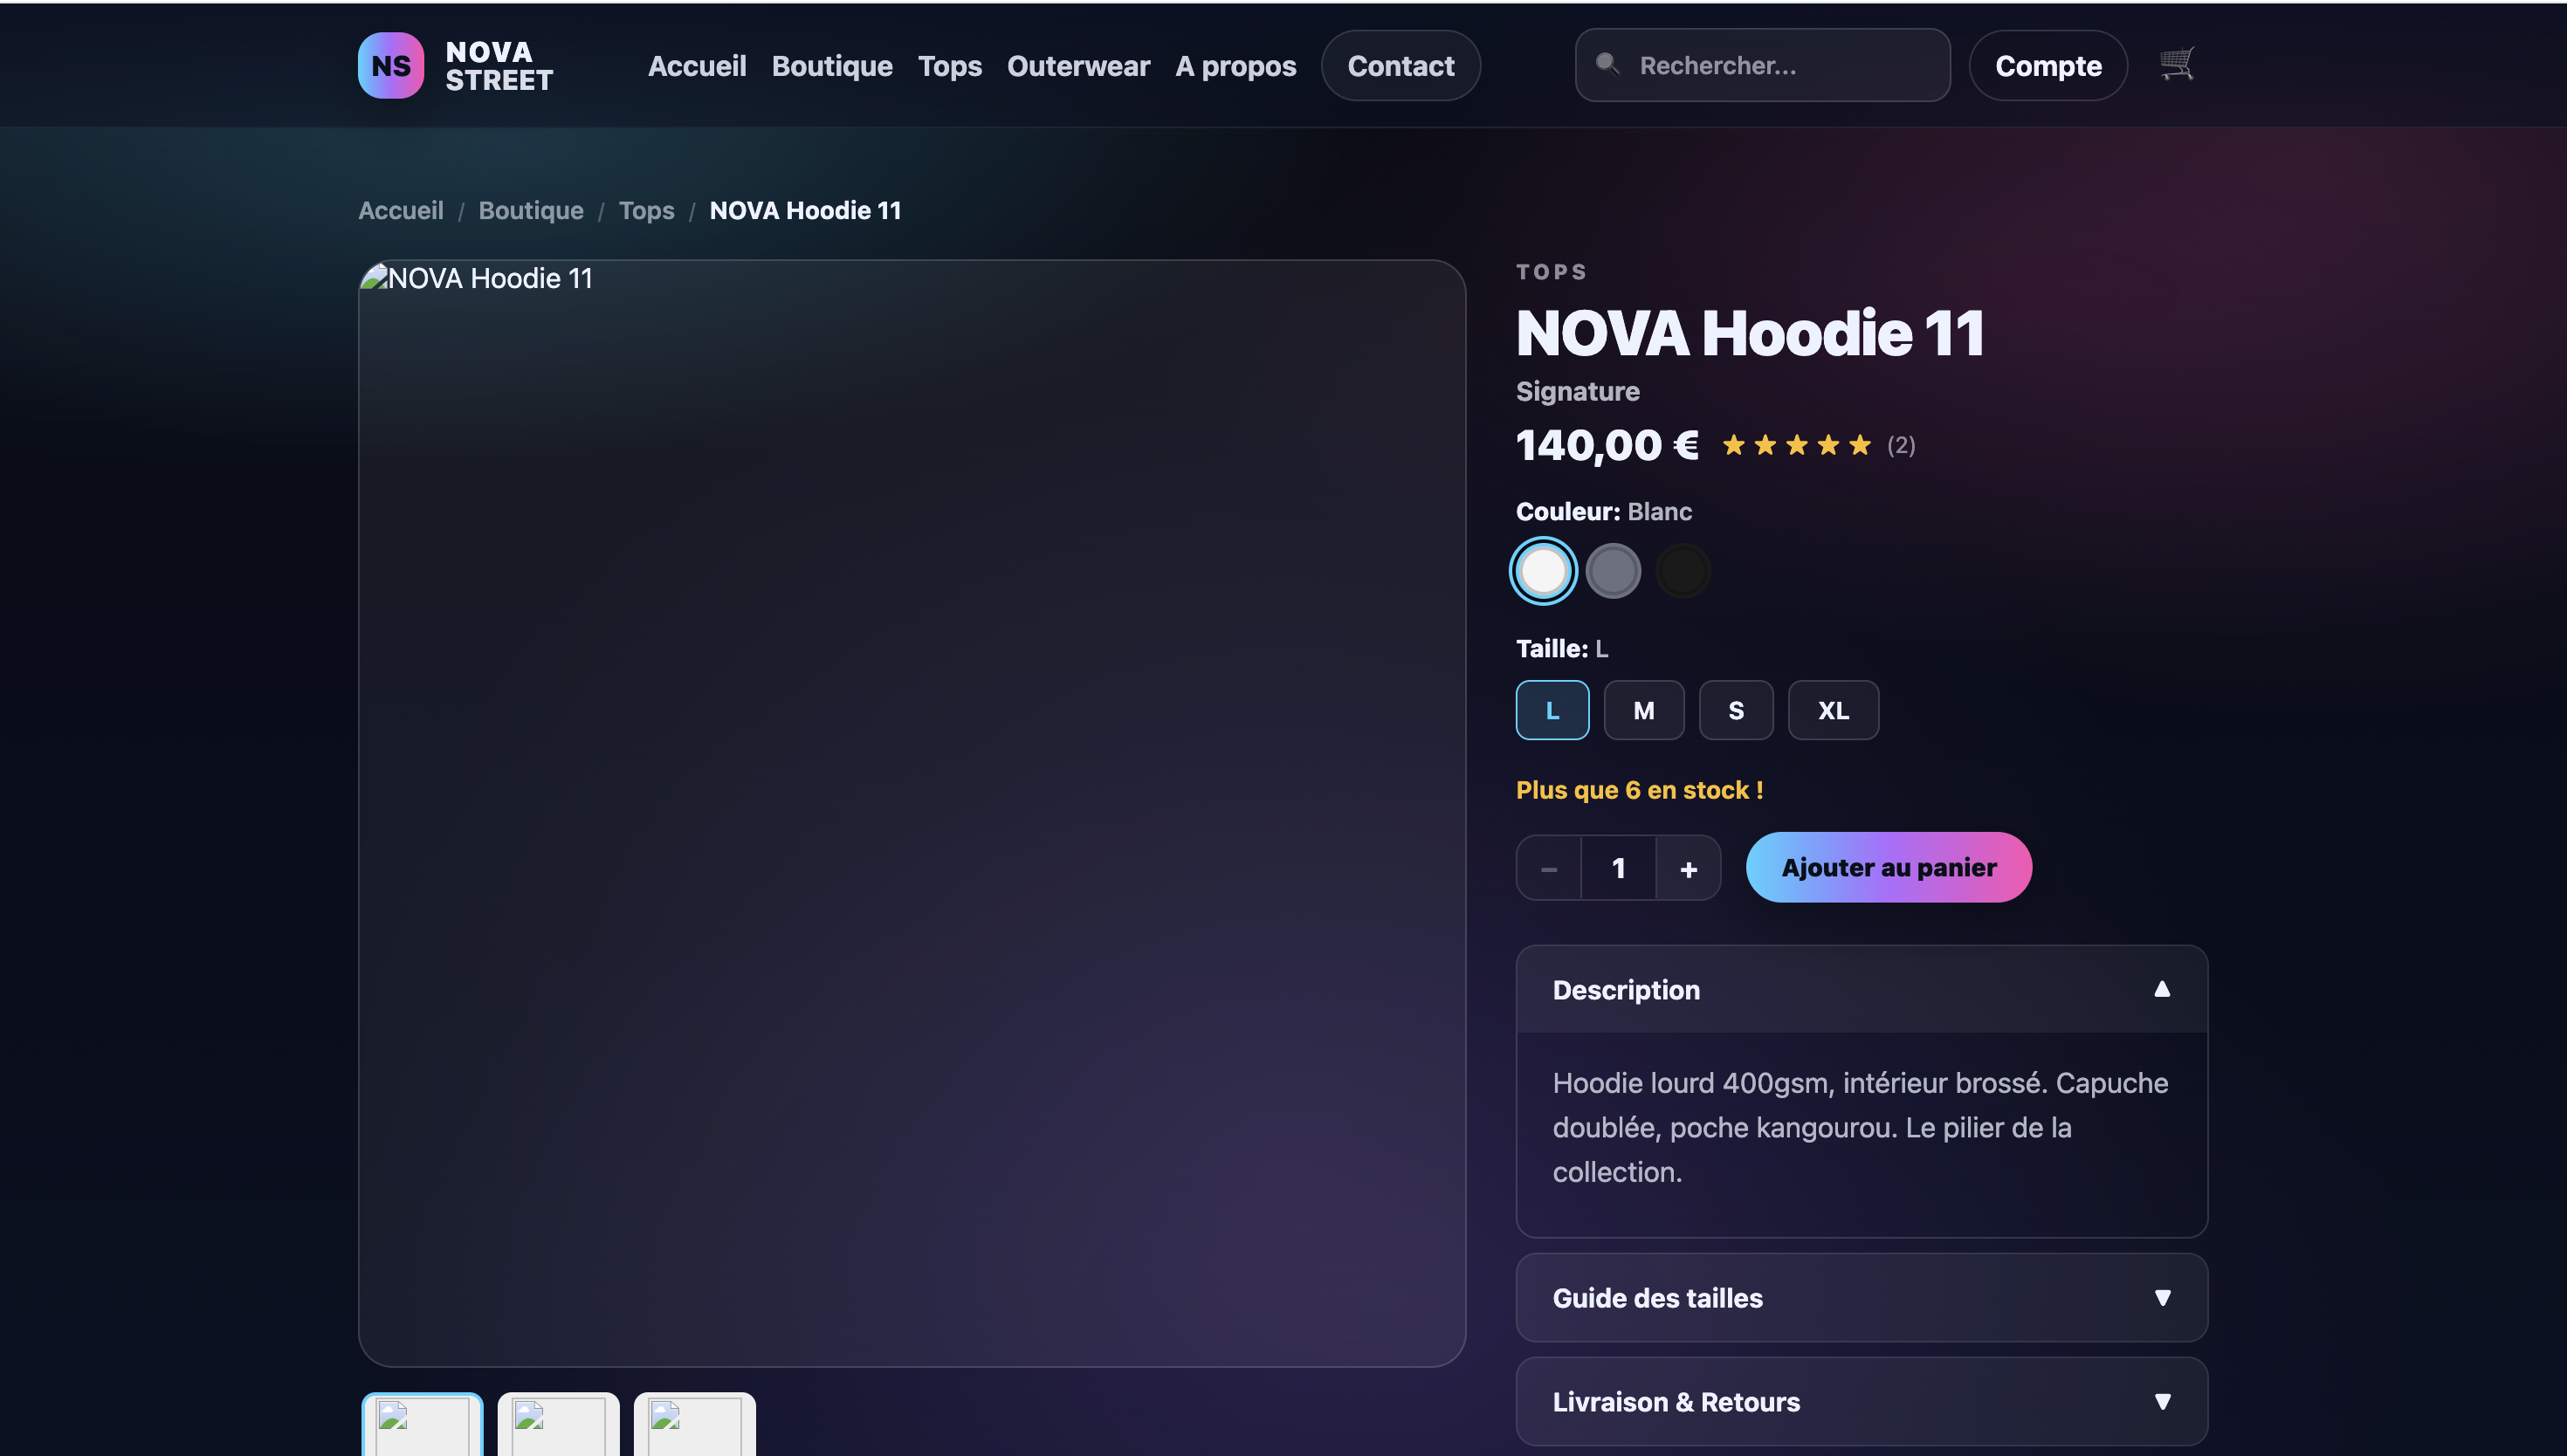
Task: Open the shopping cart icon
Action: [x=2176, y=64]
